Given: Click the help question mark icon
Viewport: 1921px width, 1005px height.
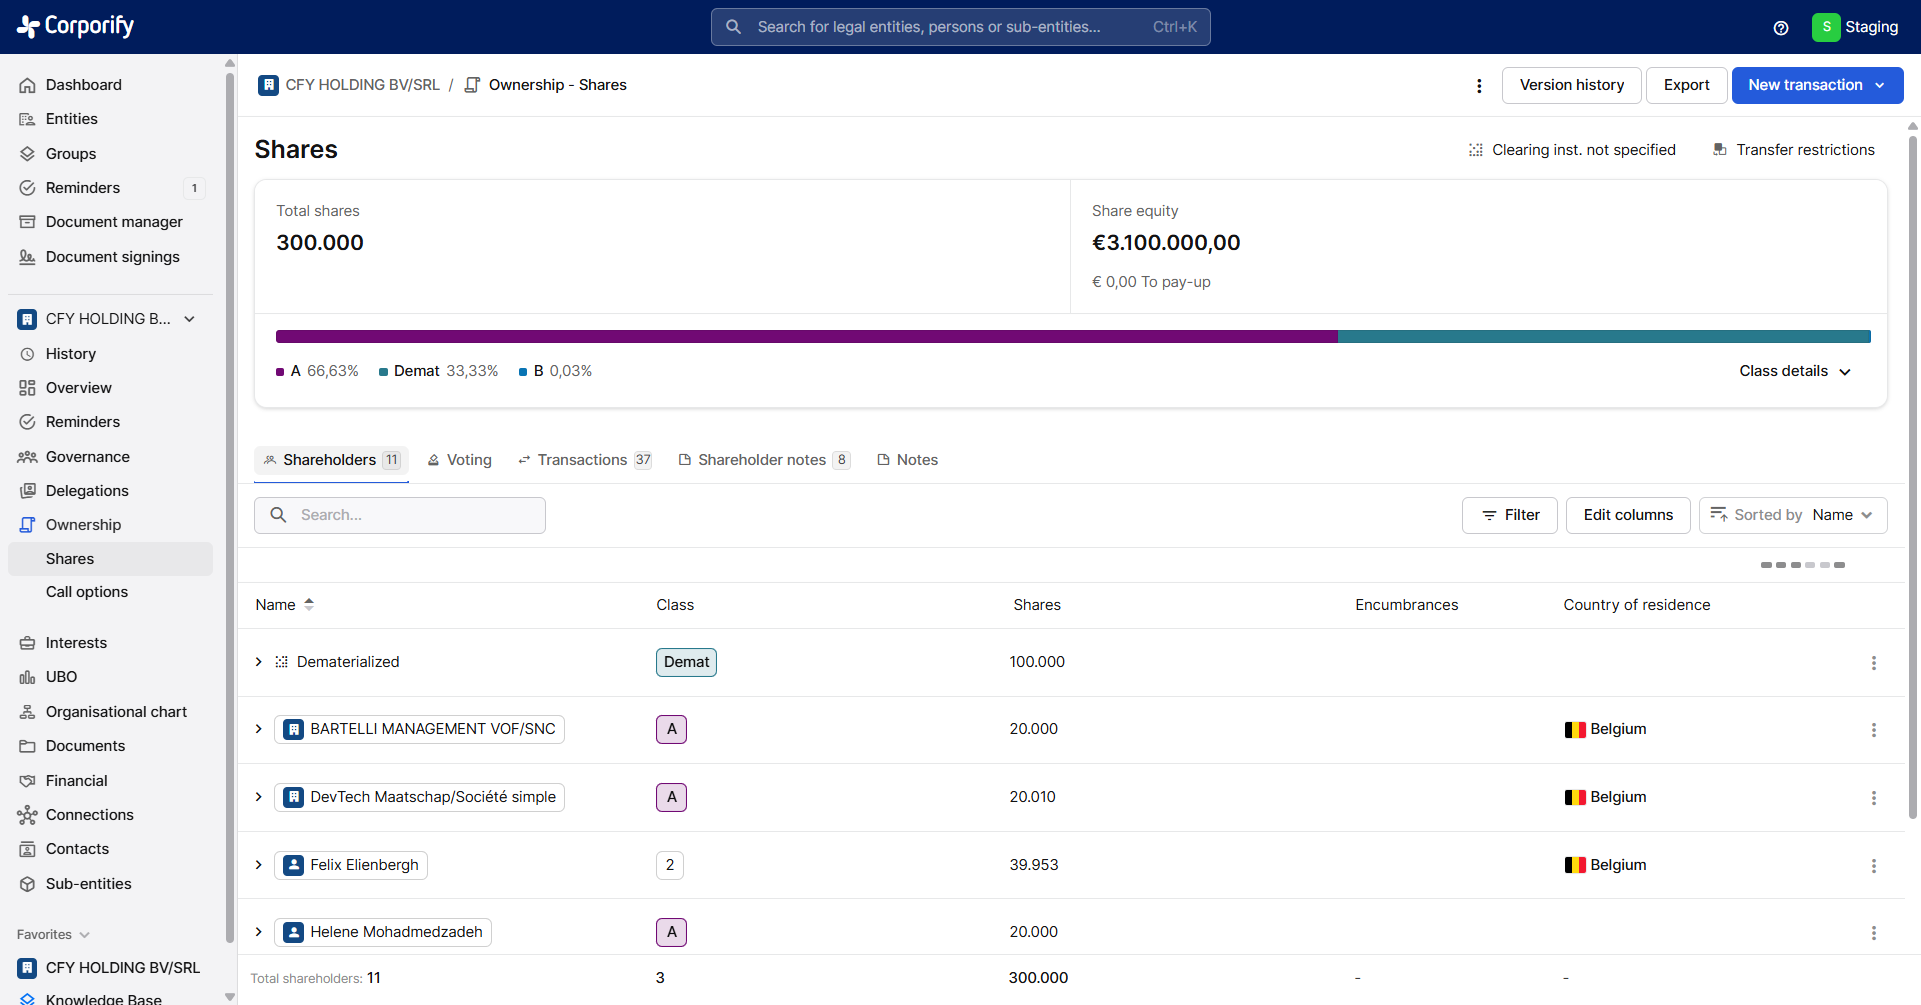Looking at the screenshot, I should (1781, 28).
